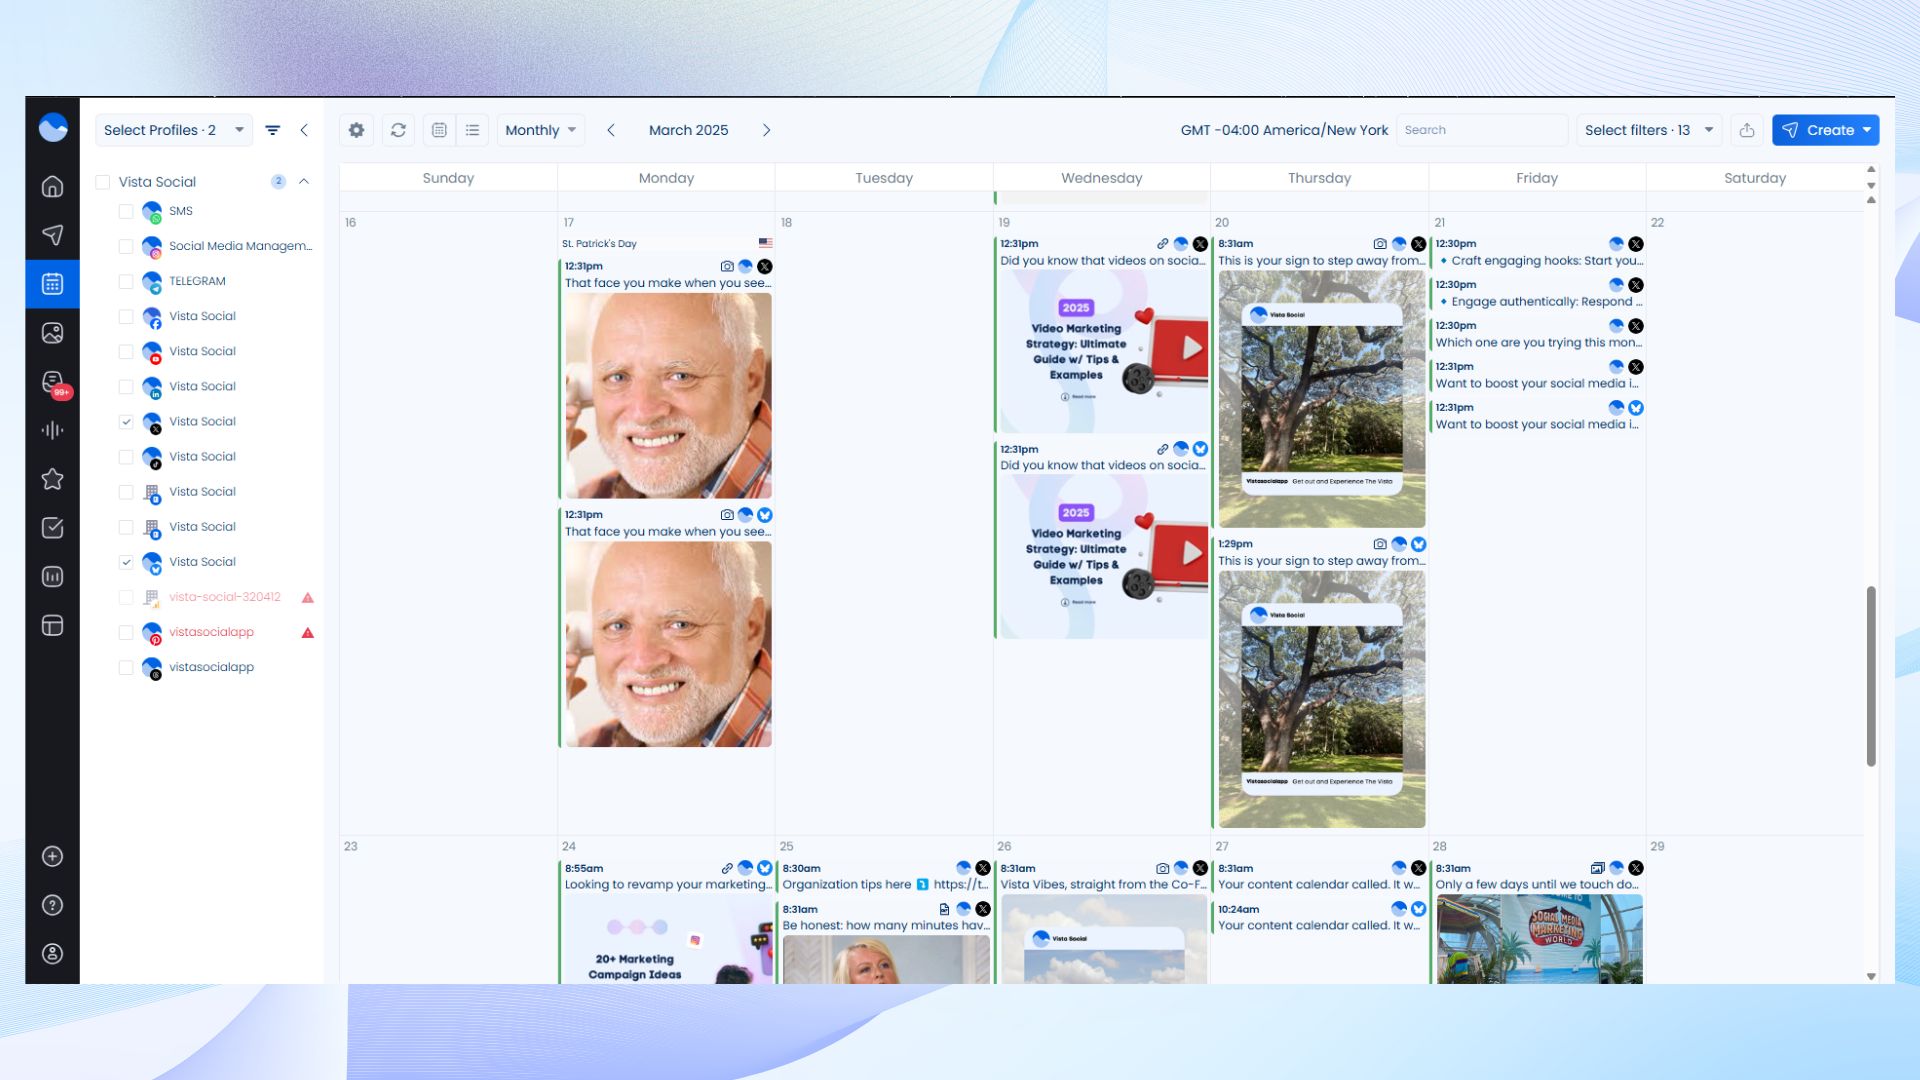Image resolution: width=1920 pixels, height=1080 pixels.
Task: Refresh the calendar with reload icon
Action: click(x=398, y=130)
